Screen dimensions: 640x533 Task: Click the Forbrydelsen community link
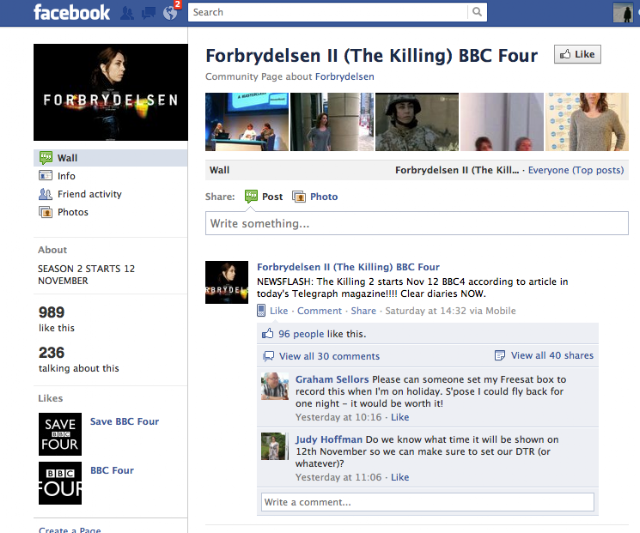coord(344,76)
